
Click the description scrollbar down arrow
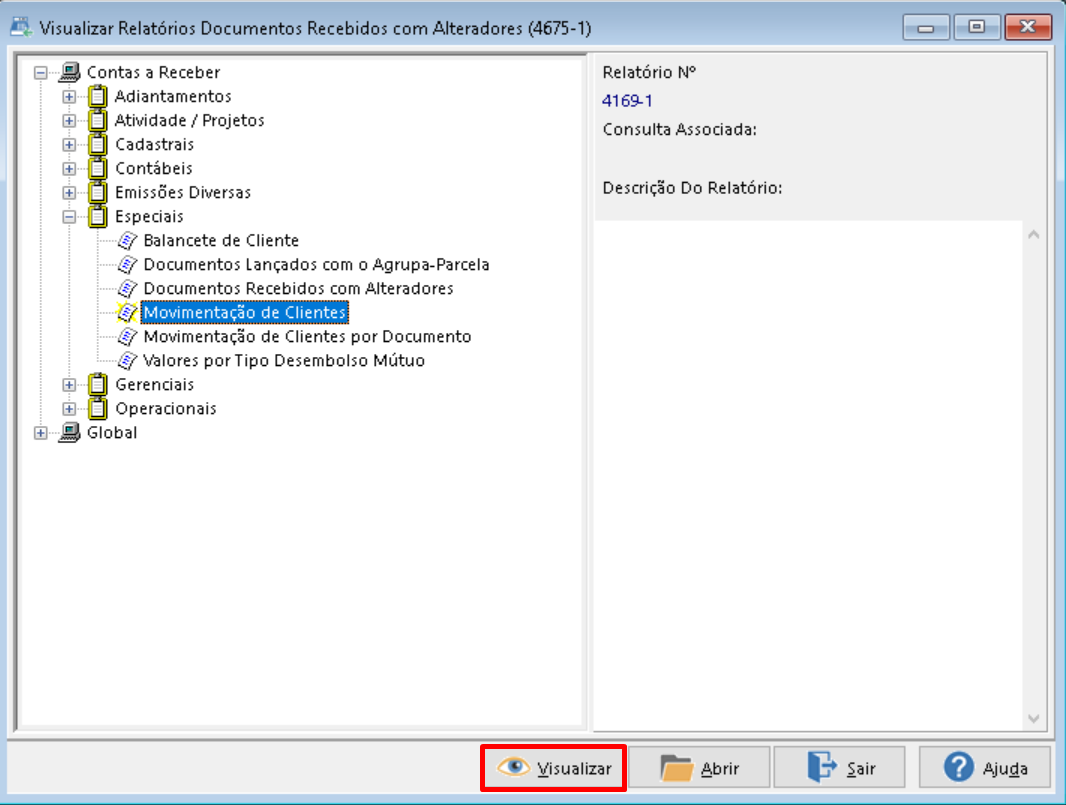[1033, 719]
